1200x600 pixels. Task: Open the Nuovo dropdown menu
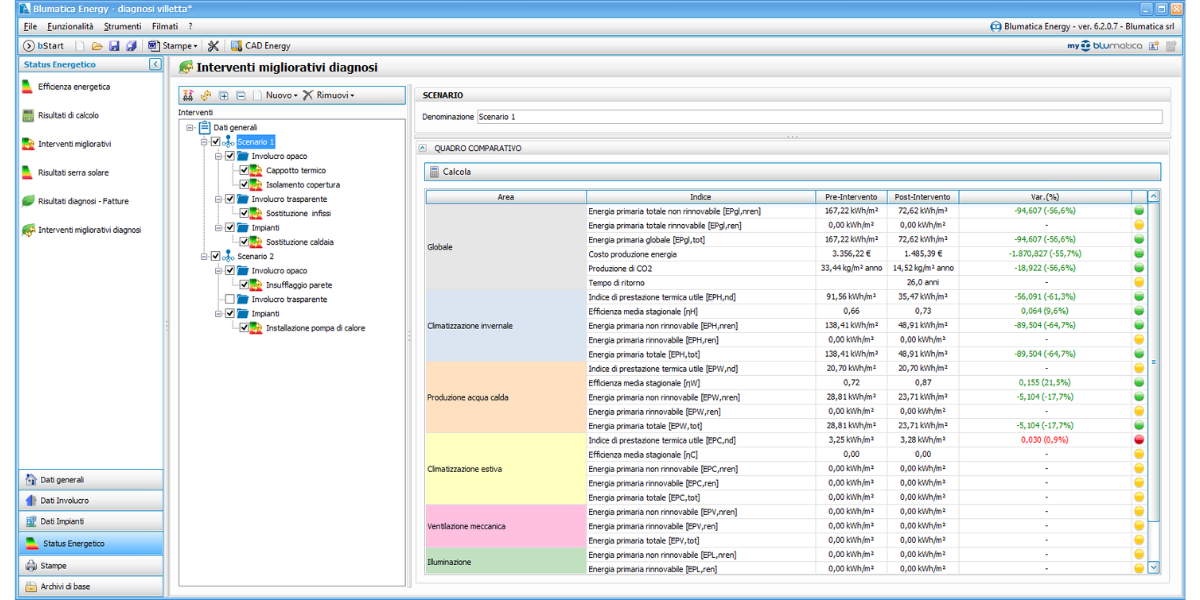click(x=281, y=95)
